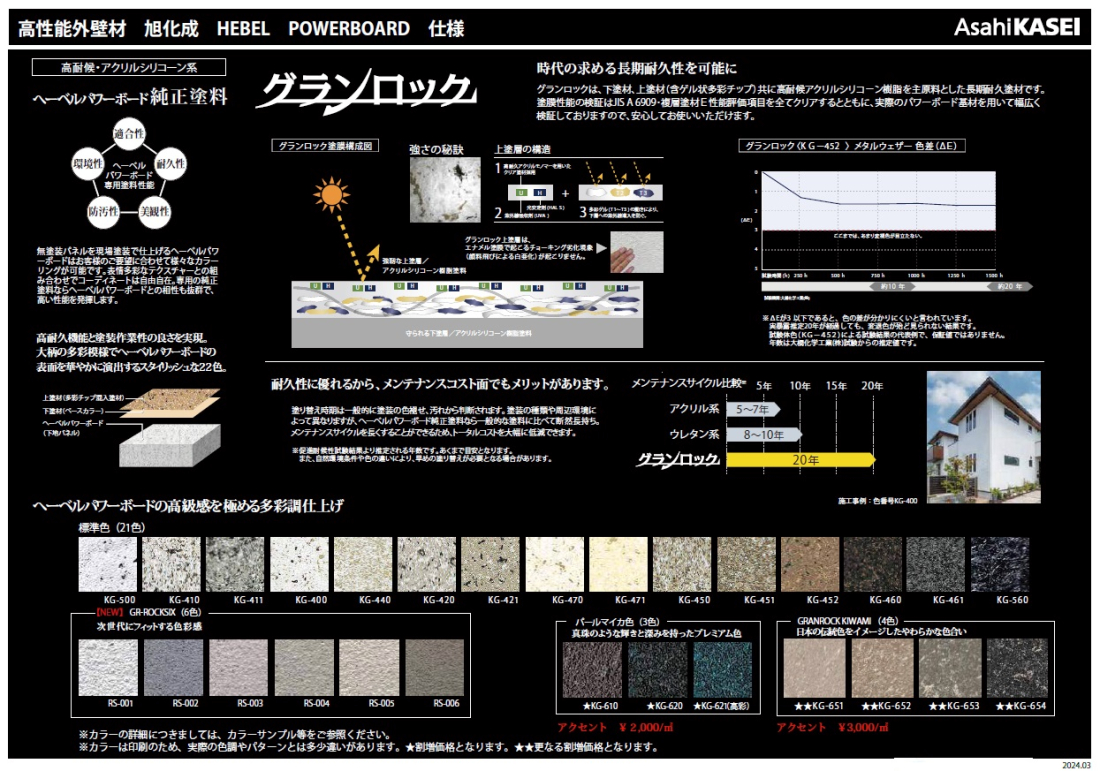Click the KG-451 swatch
This screenshot has height=771, width=1100.
coord(746,565)
